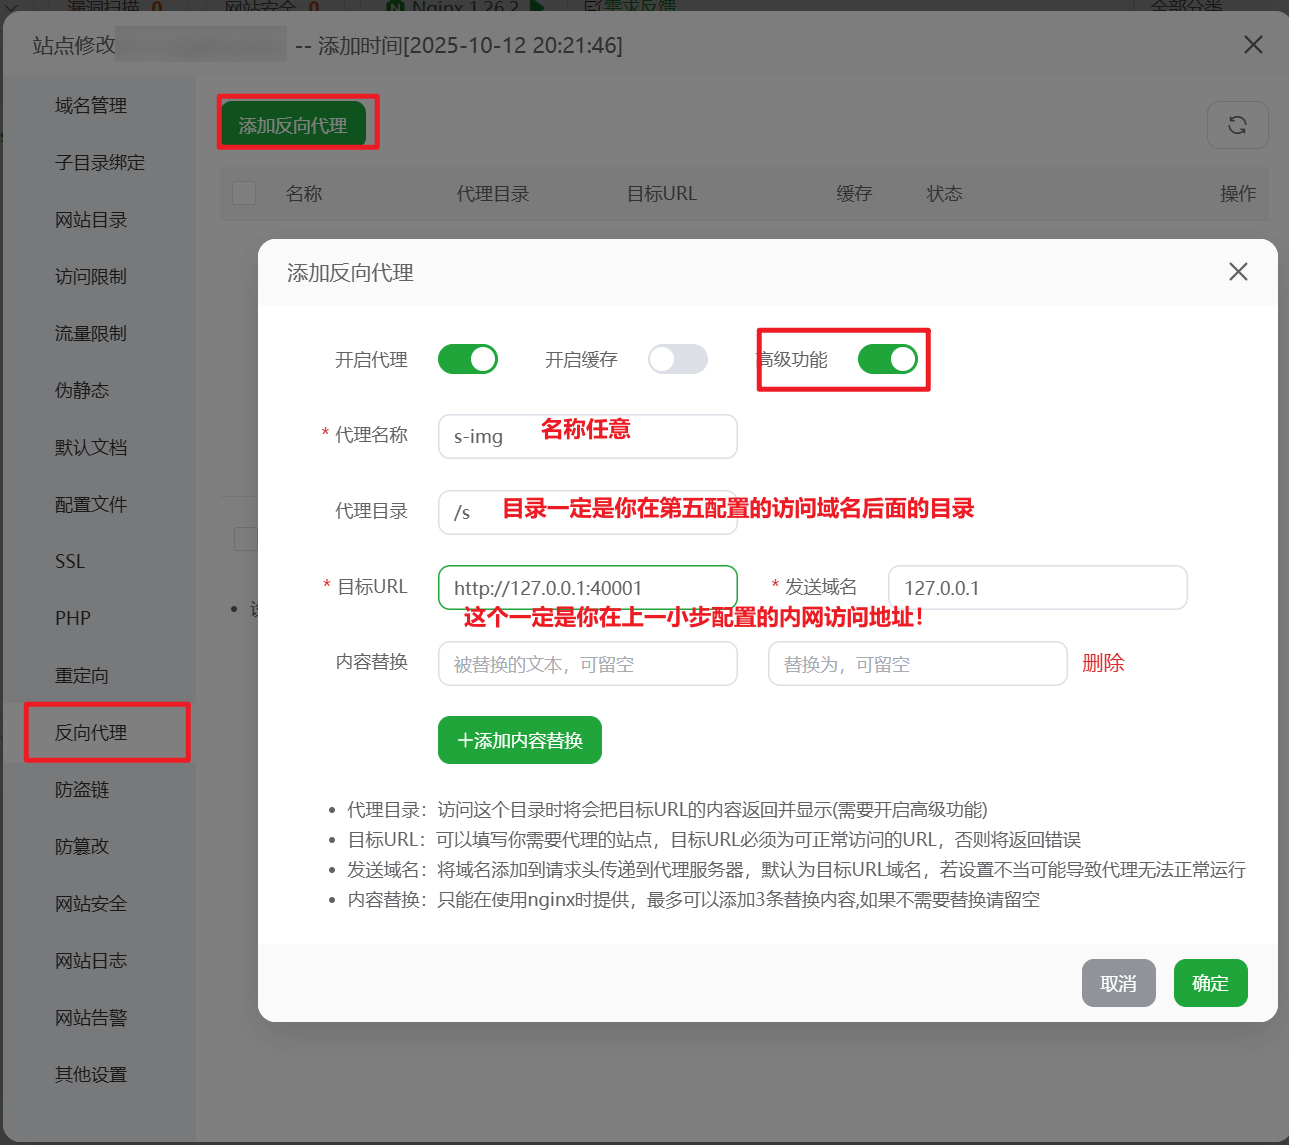
Task: Click the refresh icon button
Action: (1237, 125)
